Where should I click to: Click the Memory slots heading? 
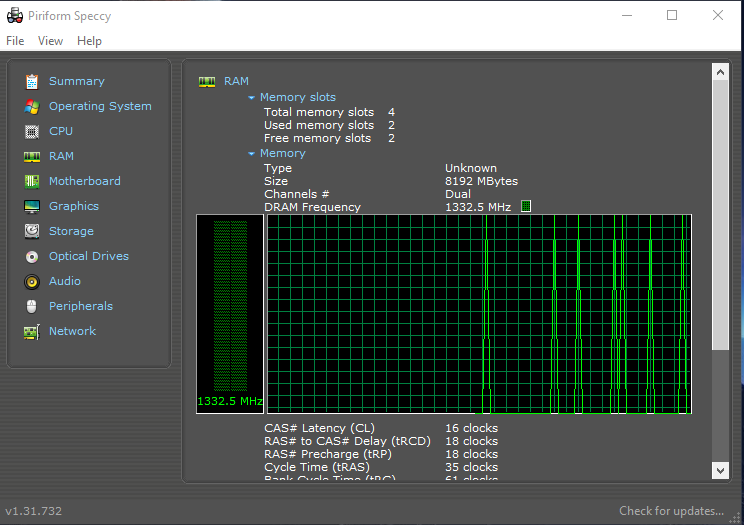(298, 97)
